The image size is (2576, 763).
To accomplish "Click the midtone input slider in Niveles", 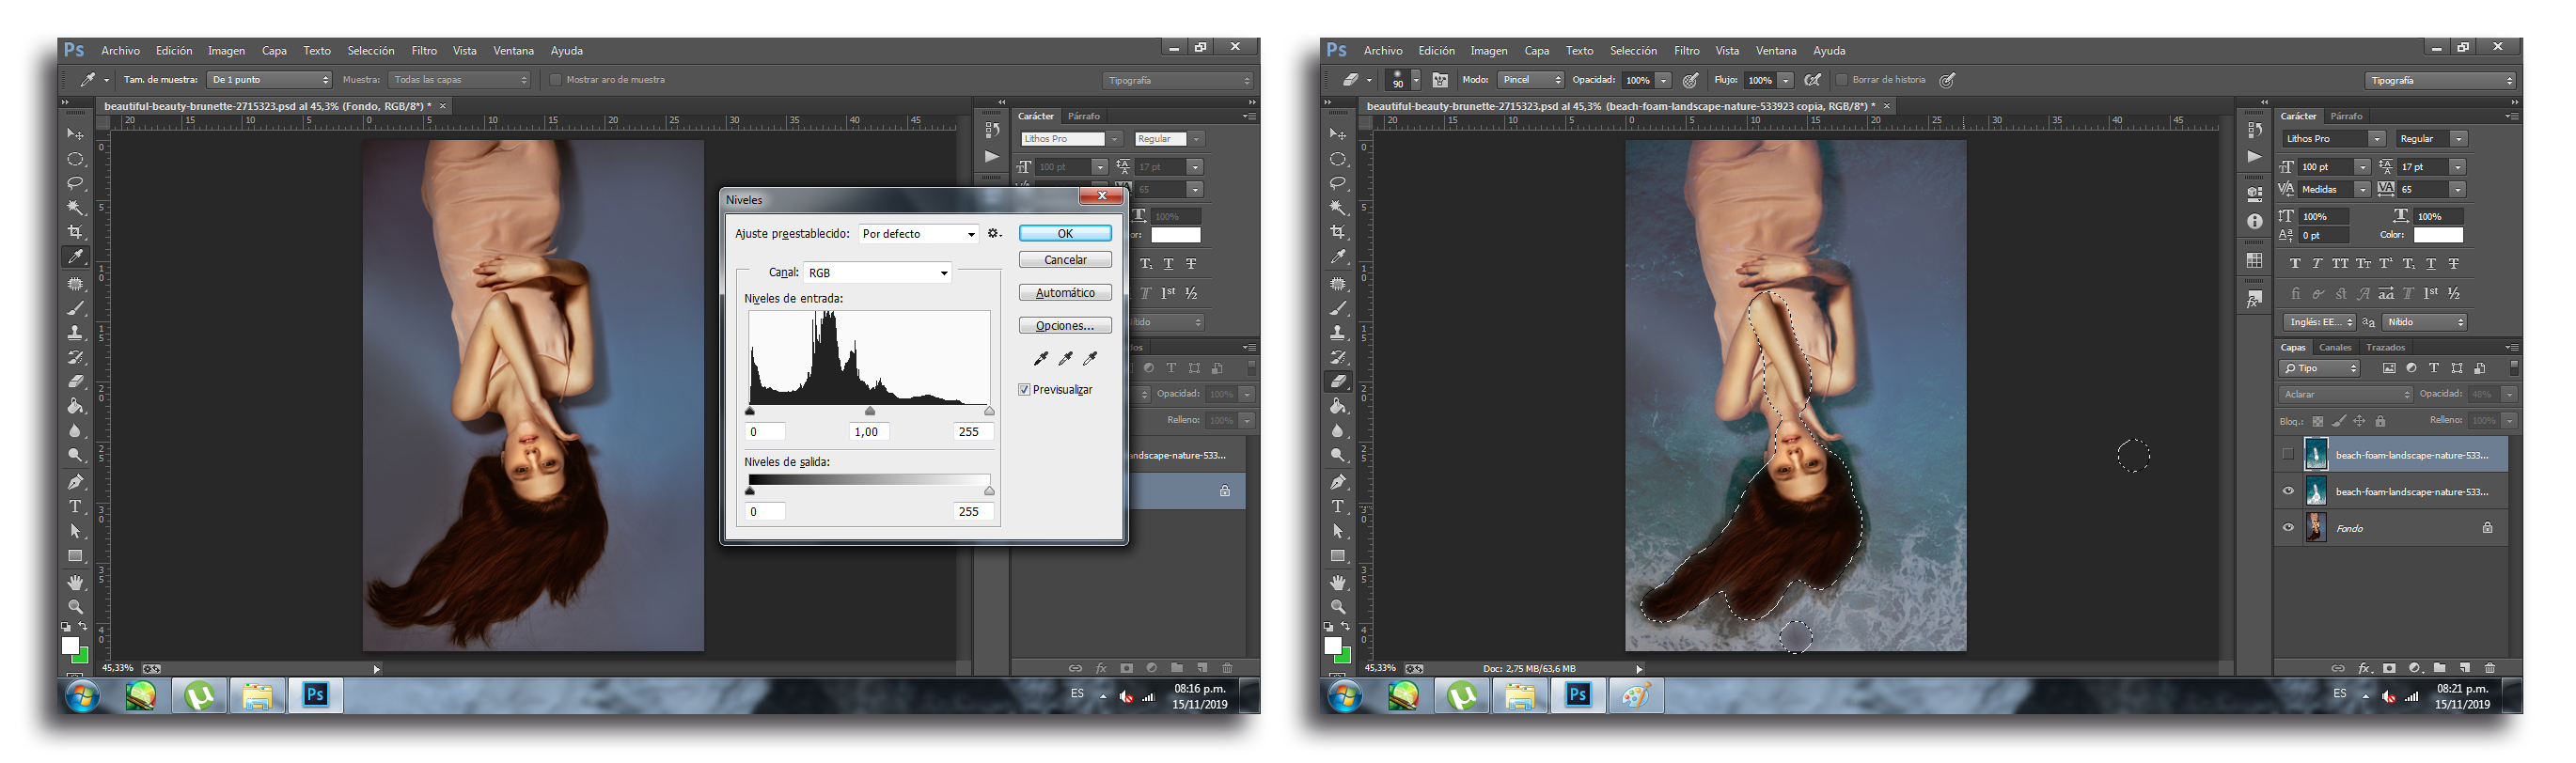I will coord(870,411).
